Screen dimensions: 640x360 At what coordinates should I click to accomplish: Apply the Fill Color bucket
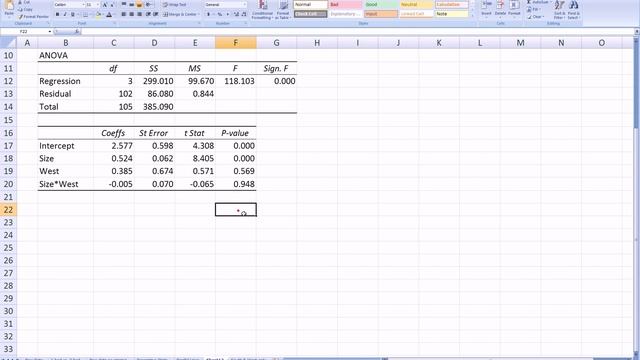pos(98,15)
